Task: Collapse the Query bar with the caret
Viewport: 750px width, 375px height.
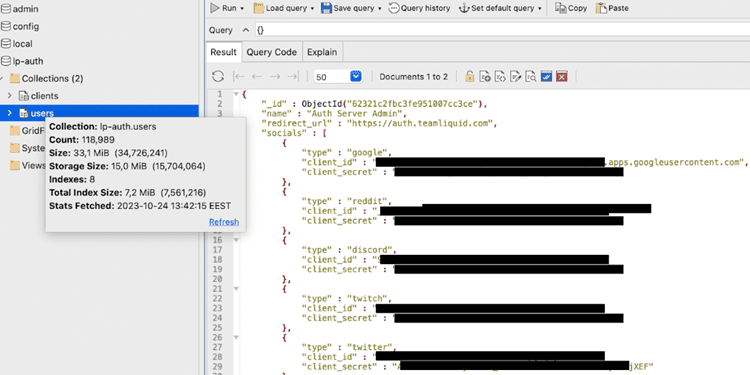Action: tap(246, 30)
